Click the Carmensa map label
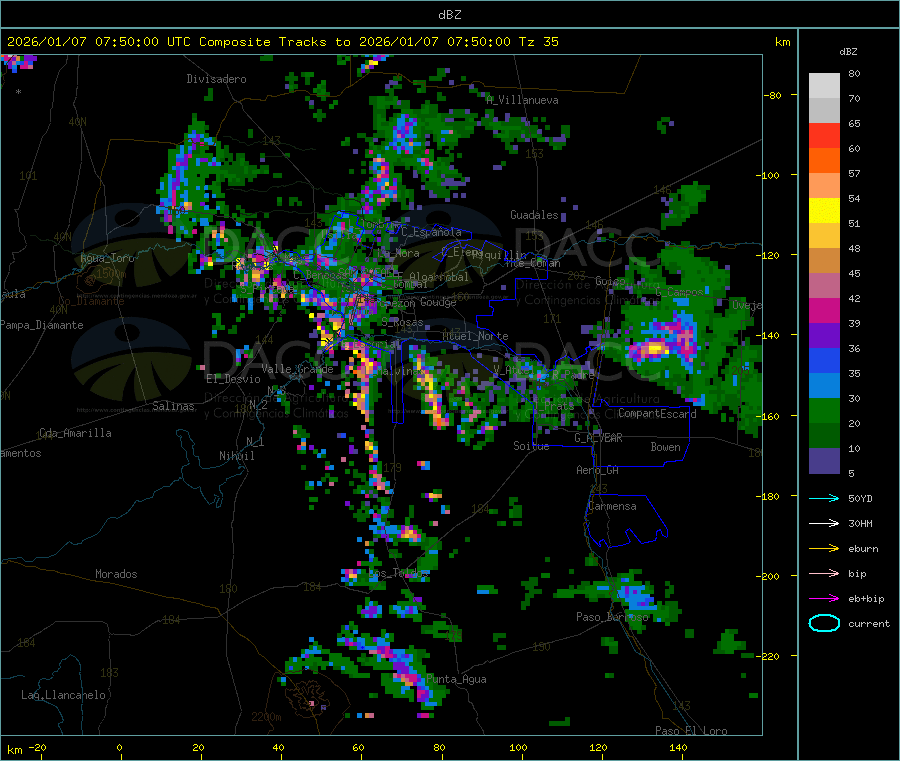The width and height of the screenshot is (900, 761). pos(612,507)
